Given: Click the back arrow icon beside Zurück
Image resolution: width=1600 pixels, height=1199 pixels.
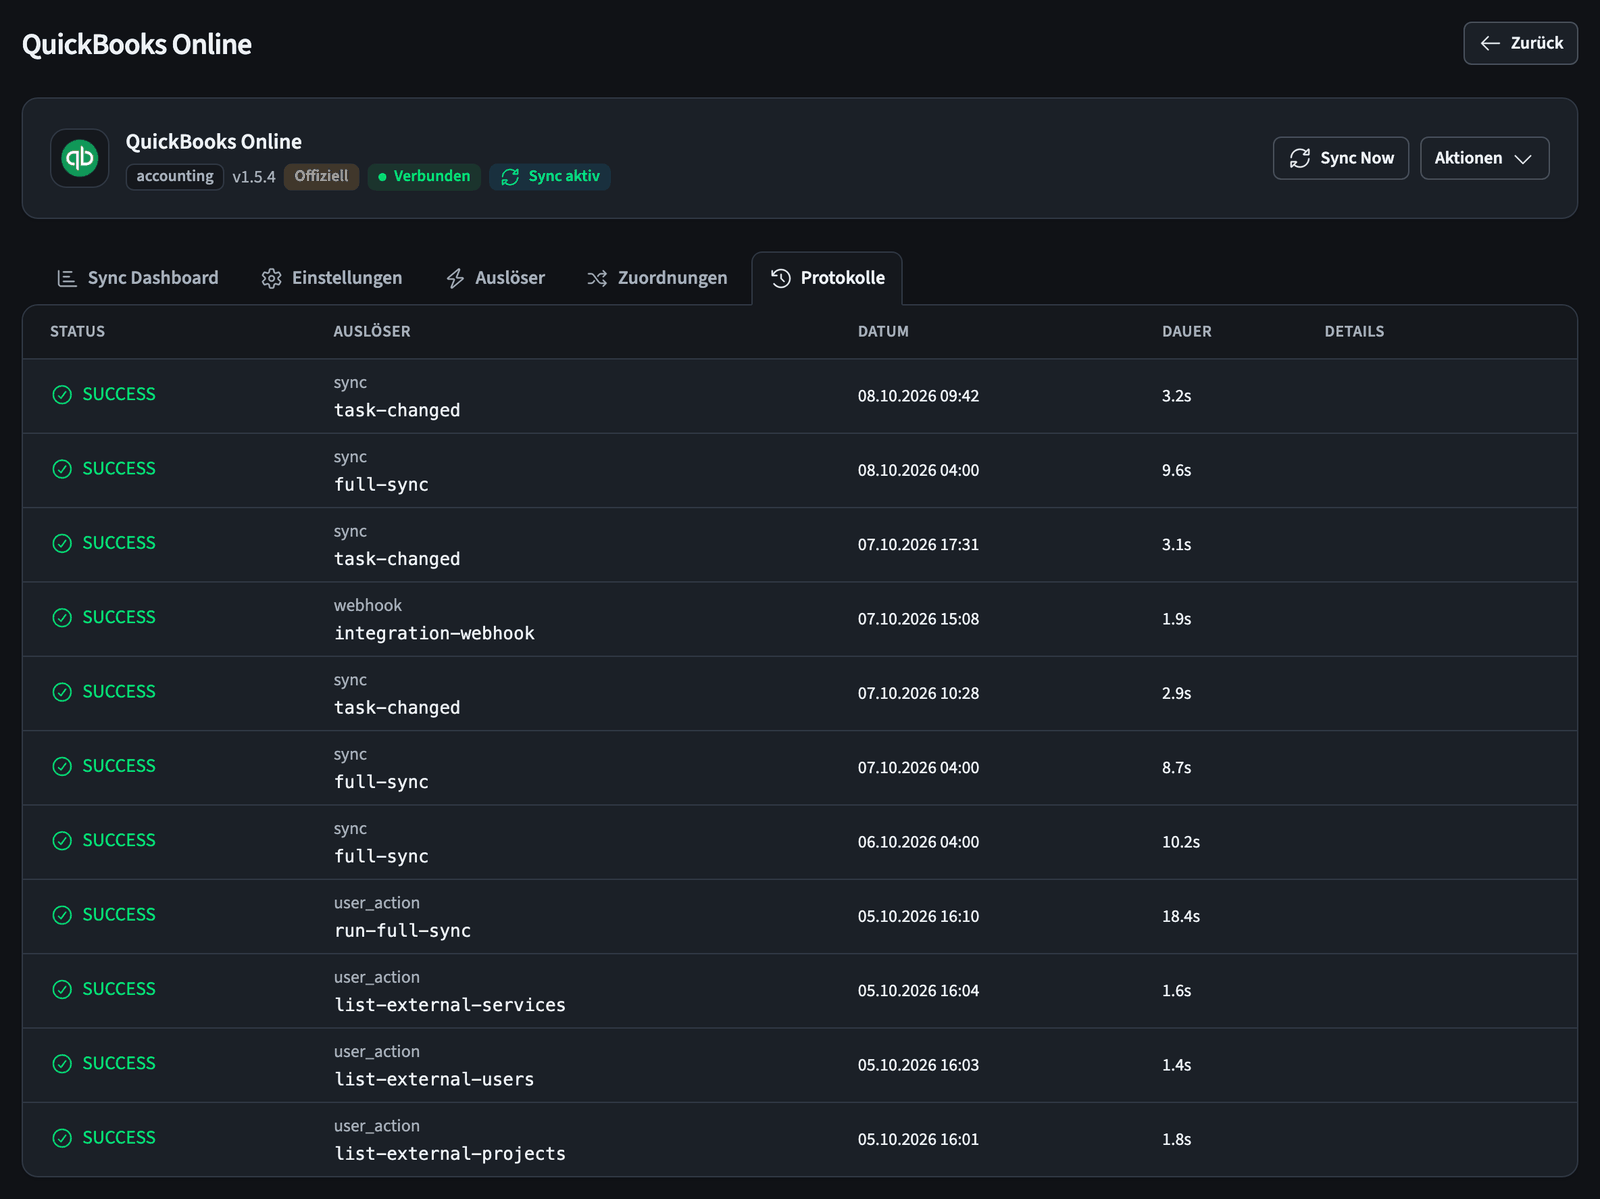Looking at the screenshot, I should [1490, 43].
